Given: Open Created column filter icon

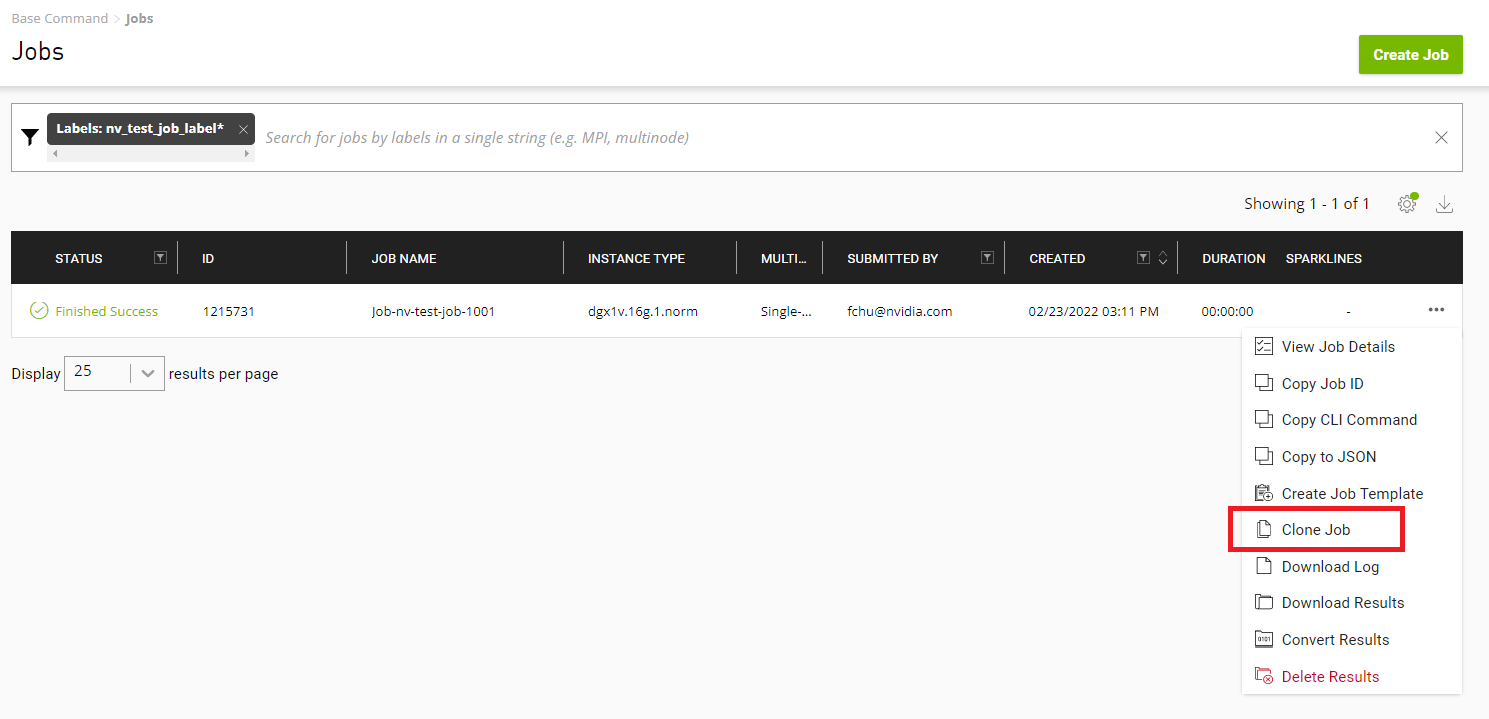Looking at the screenshot, I should coord(1143,258).
